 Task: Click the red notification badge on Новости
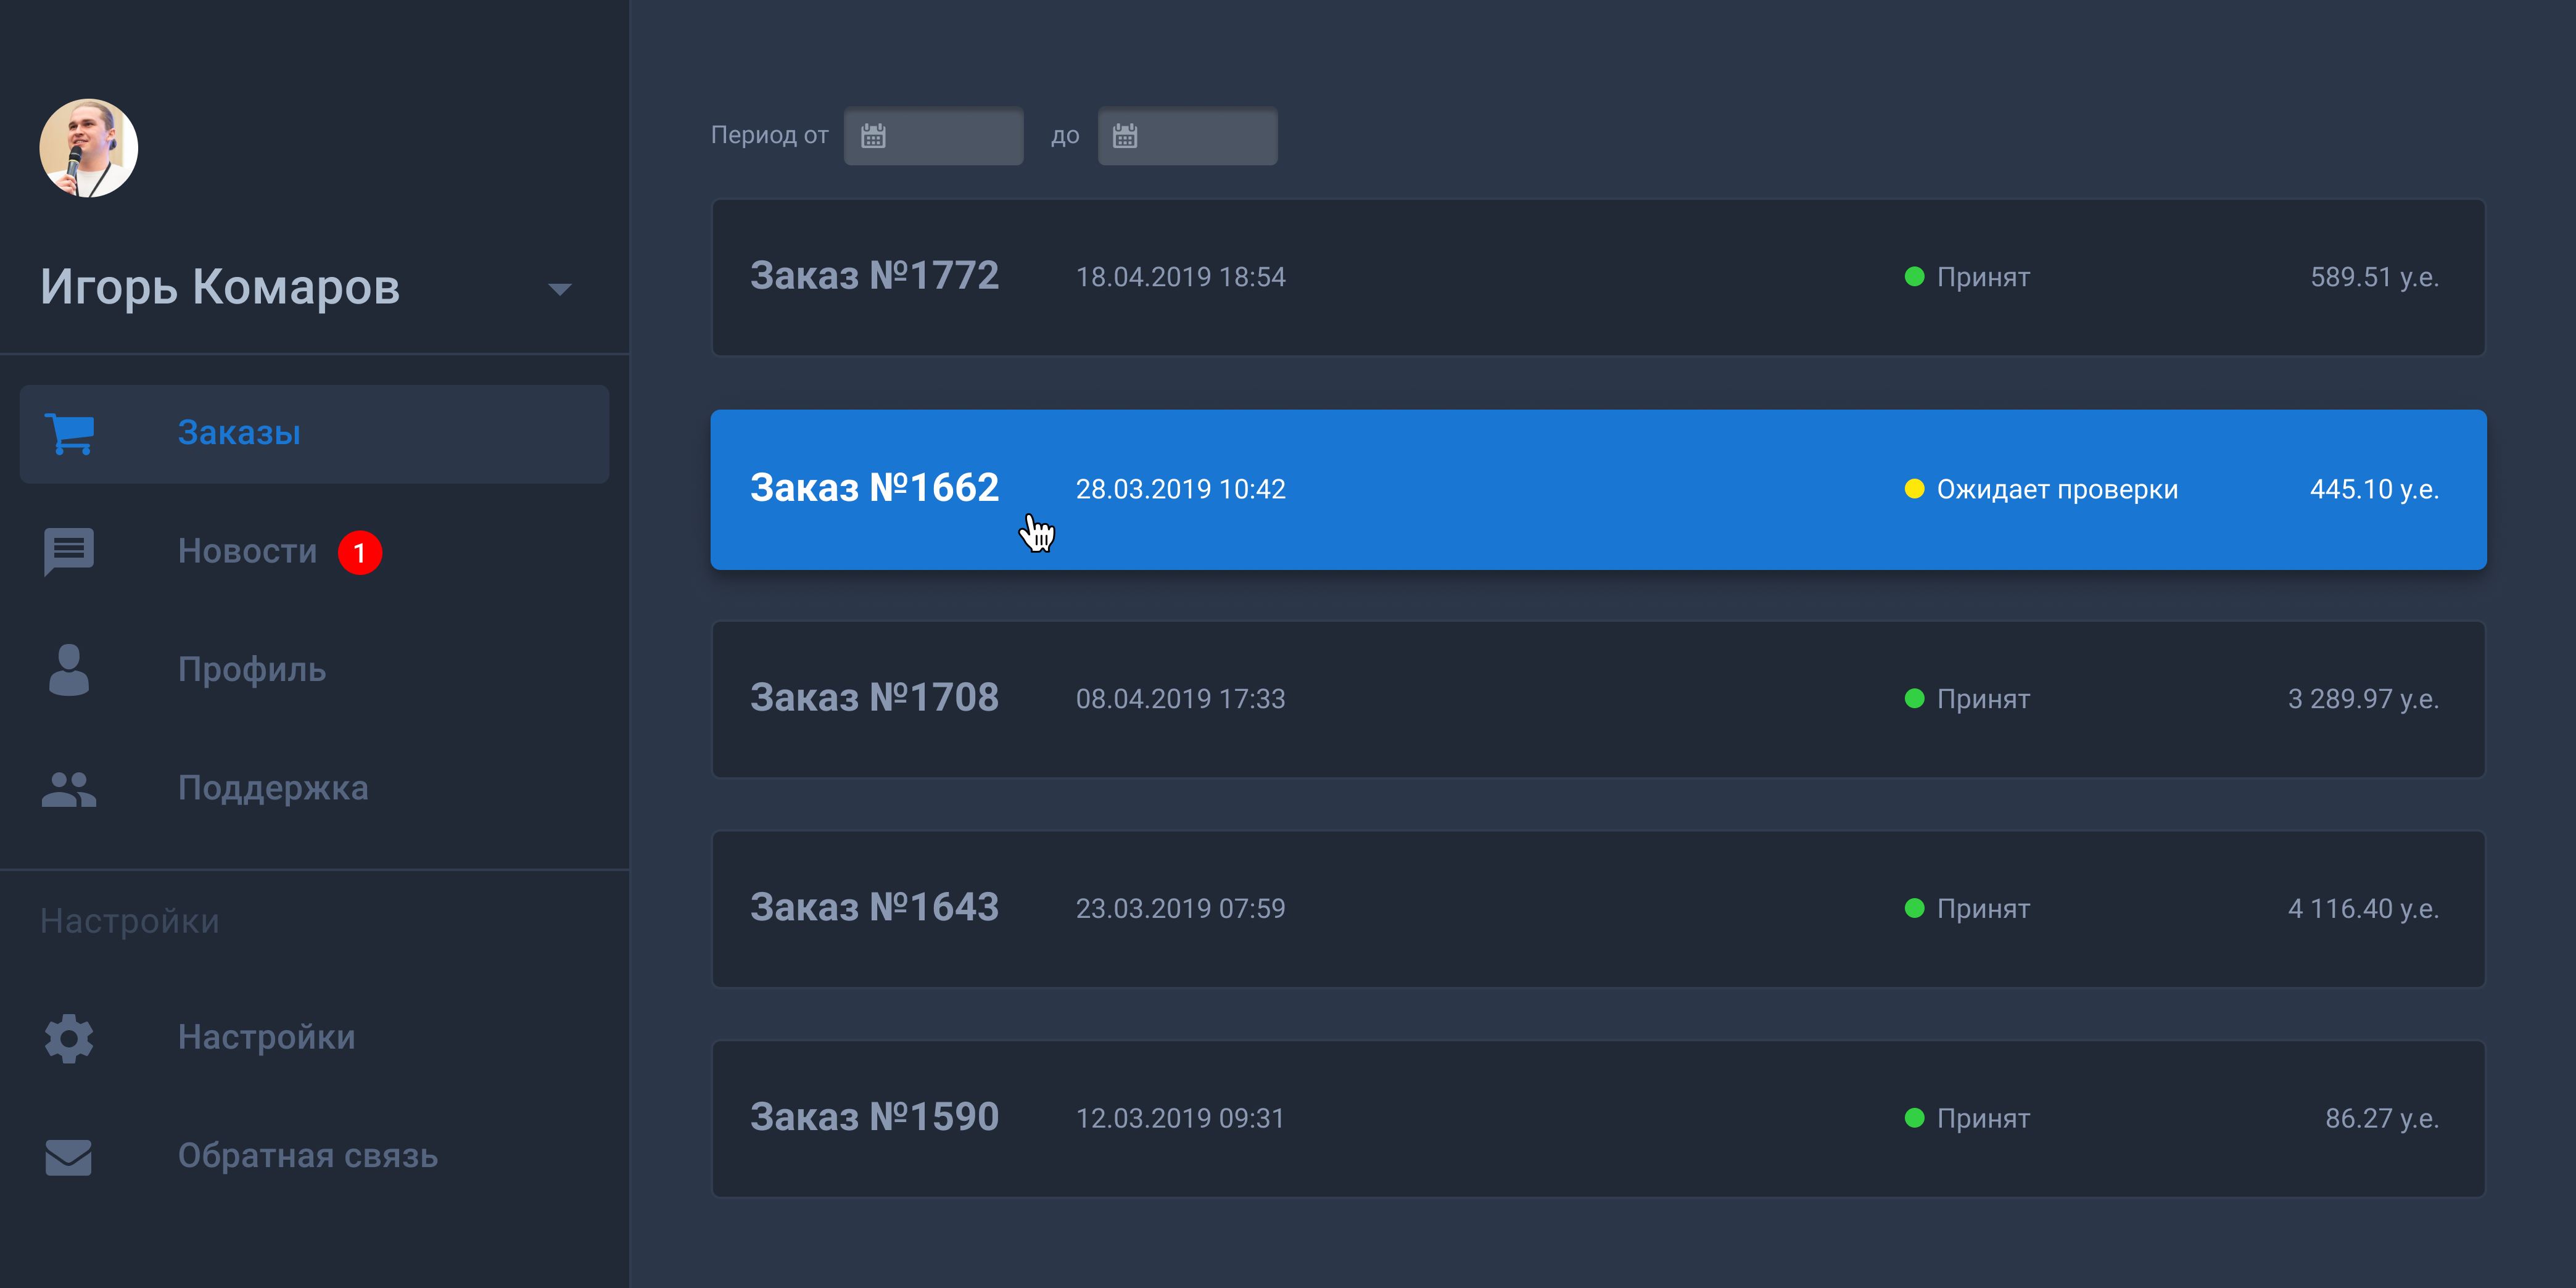(360, 553)
